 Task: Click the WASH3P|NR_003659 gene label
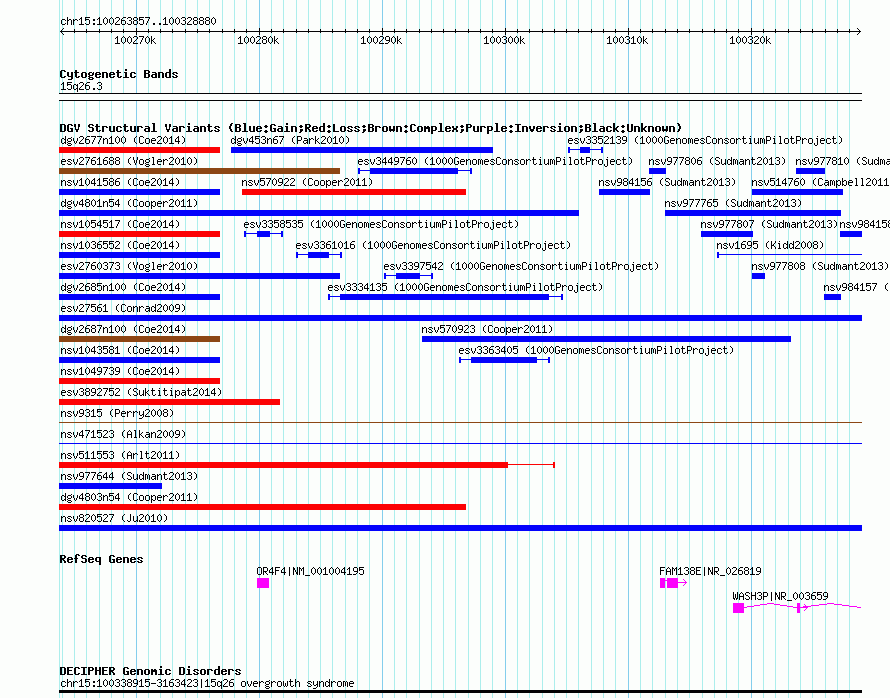[780, 596]
